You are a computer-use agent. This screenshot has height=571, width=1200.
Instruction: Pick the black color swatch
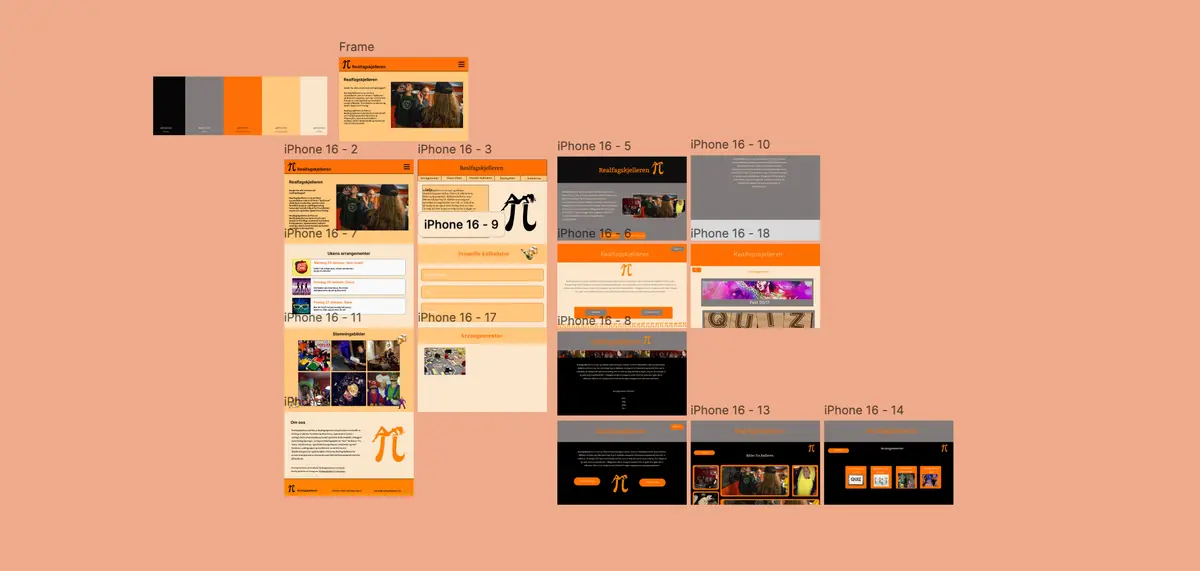pyautogui.click(x=169, y=105)
